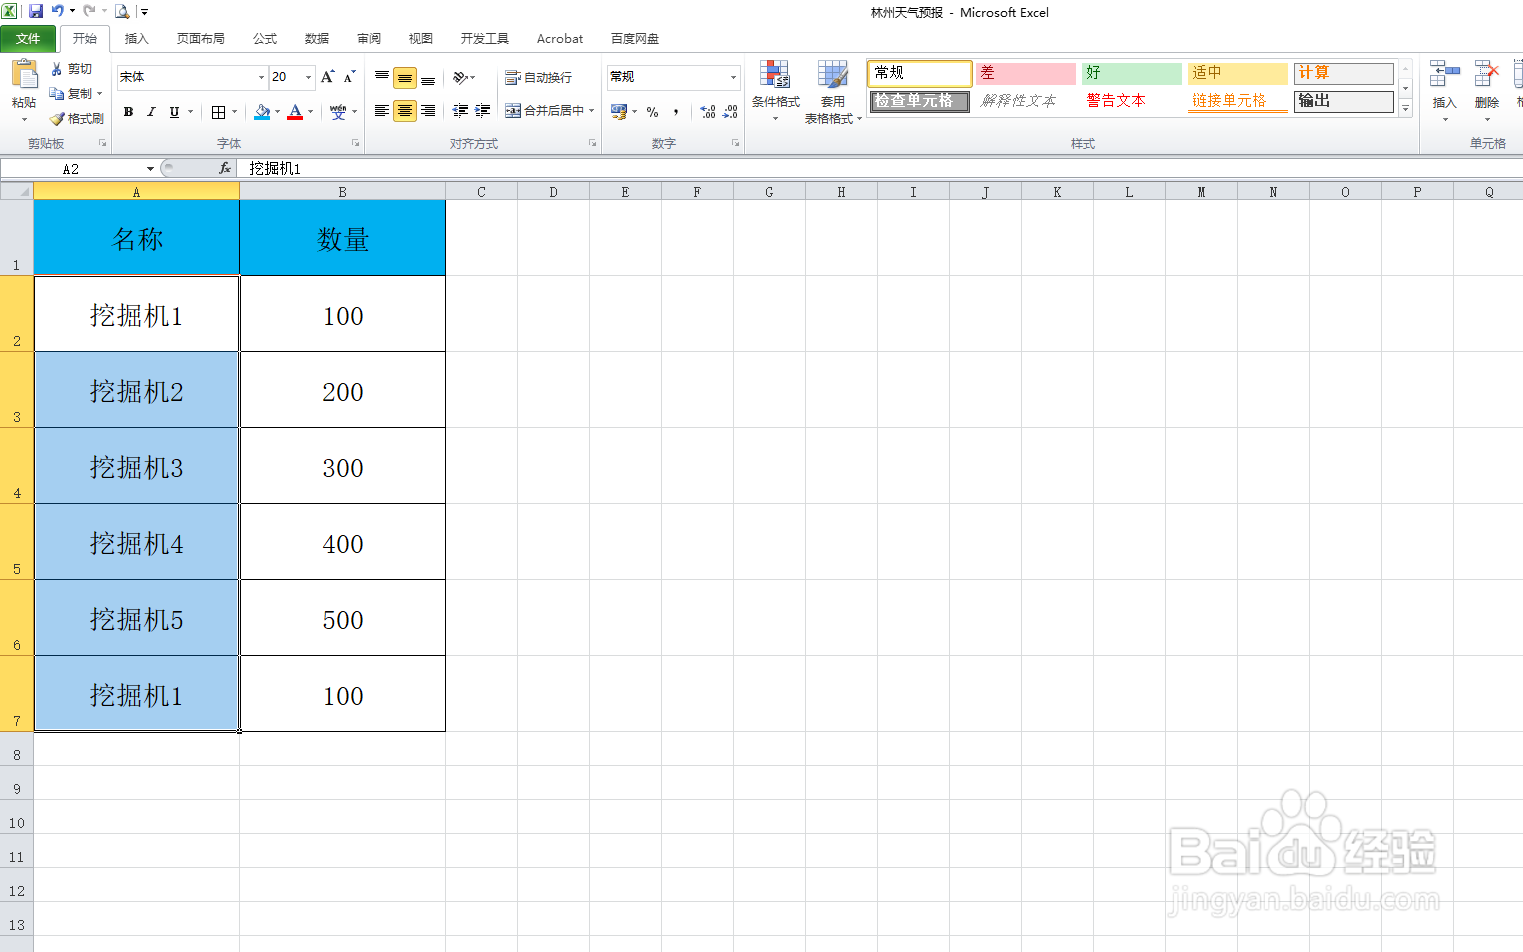Open the number format dropdown
Viewport: 1523px width, 952px height.
click(733, 77)
